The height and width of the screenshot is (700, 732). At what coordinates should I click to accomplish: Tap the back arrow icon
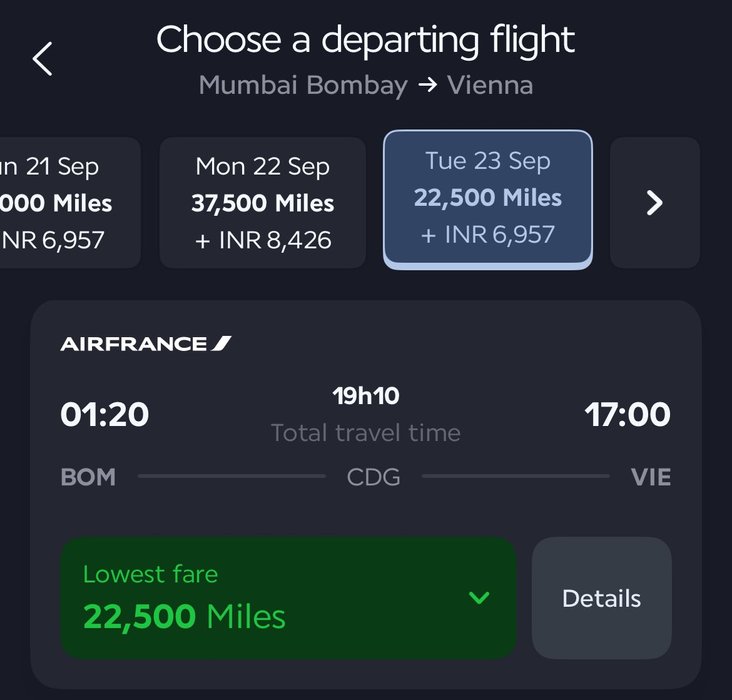(42, 59)
